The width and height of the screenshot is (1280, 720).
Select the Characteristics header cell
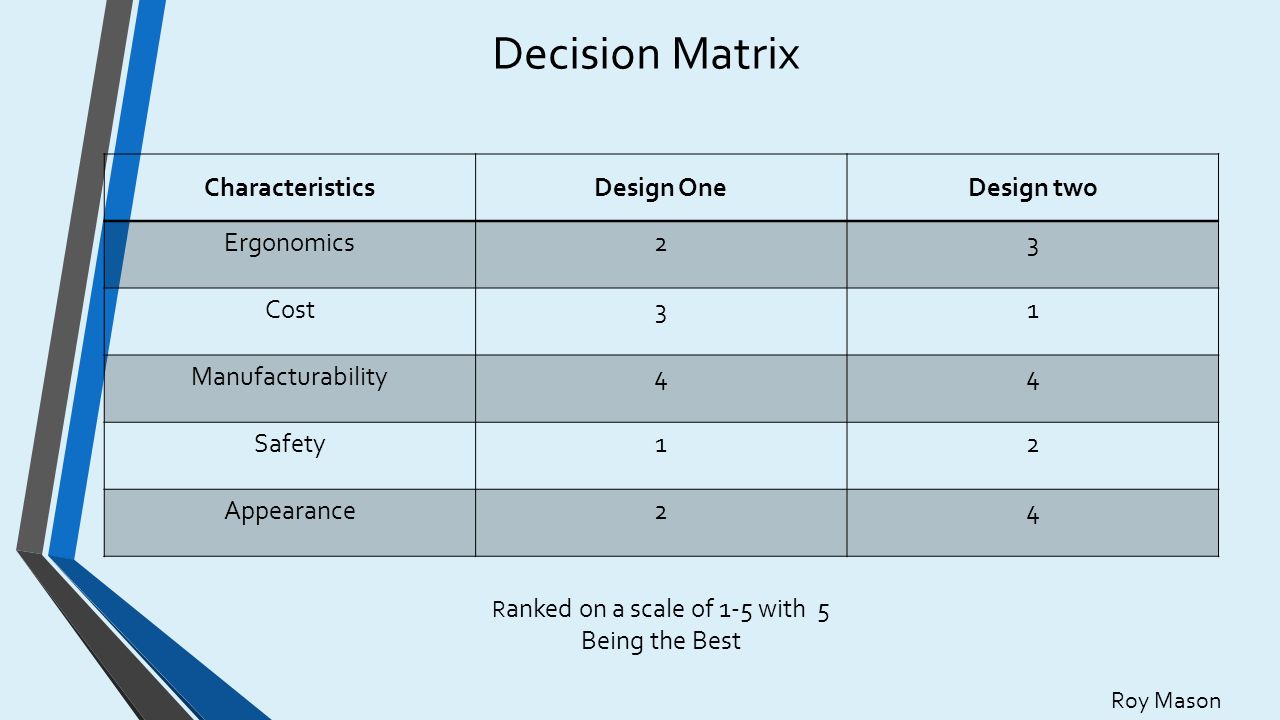[290, 187]
